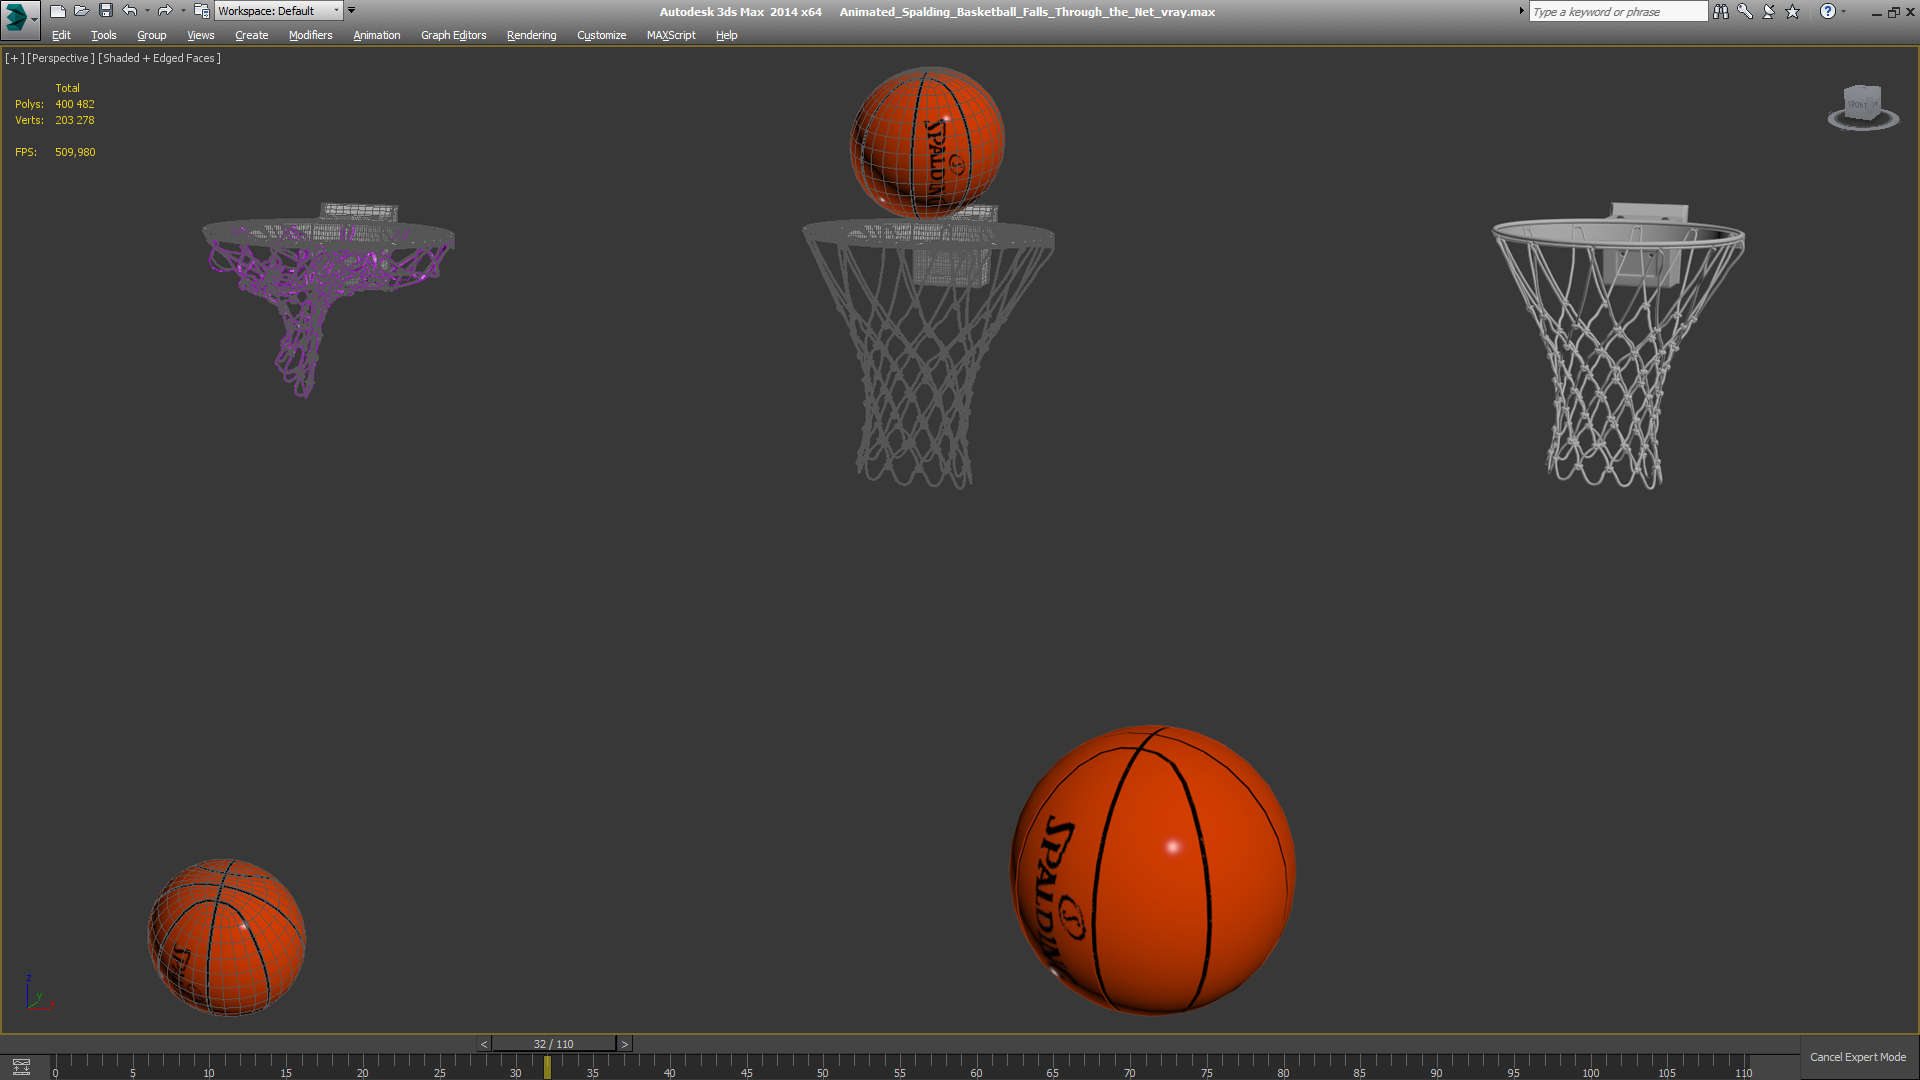Open the Rendering menu
The width and height of the screenshot is (1920, 1080).
tap(532, 35)
